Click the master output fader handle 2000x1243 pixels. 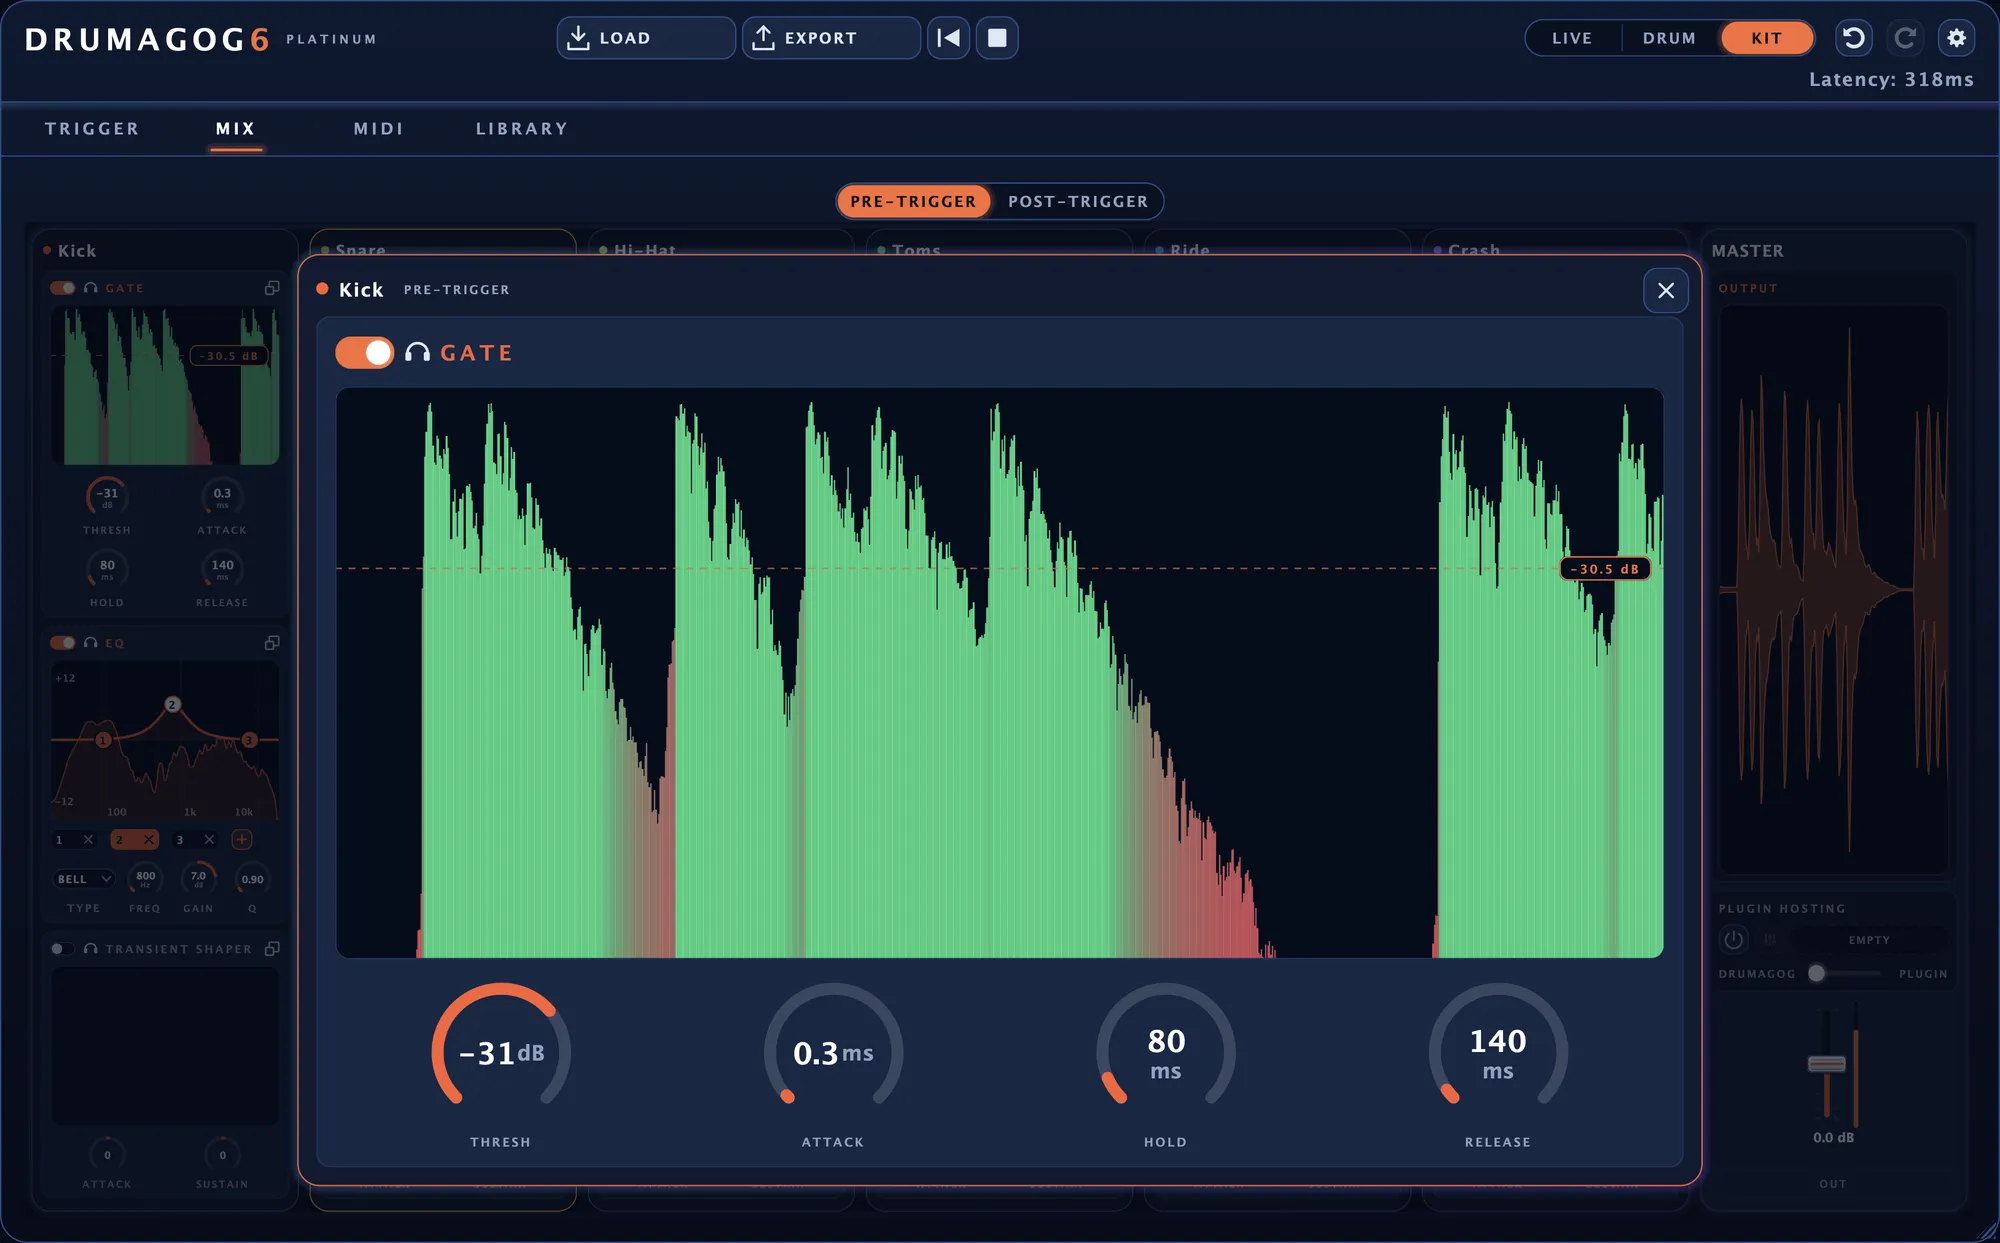coord(1827,1064)
